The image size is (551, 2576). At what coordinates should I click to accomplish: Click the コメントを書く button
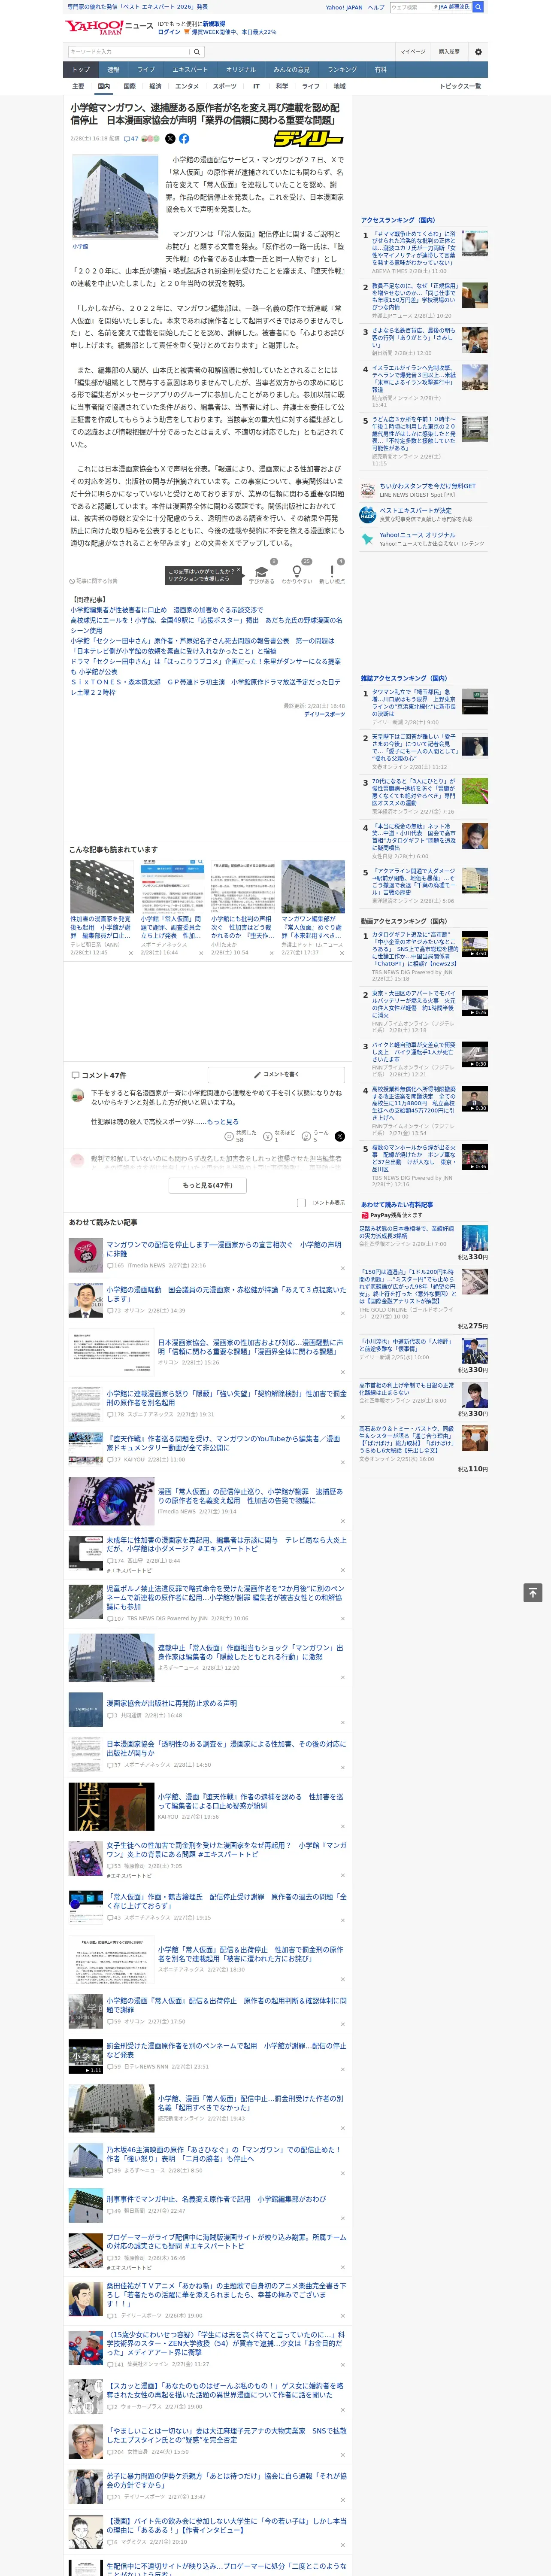tap(276, 1075)
